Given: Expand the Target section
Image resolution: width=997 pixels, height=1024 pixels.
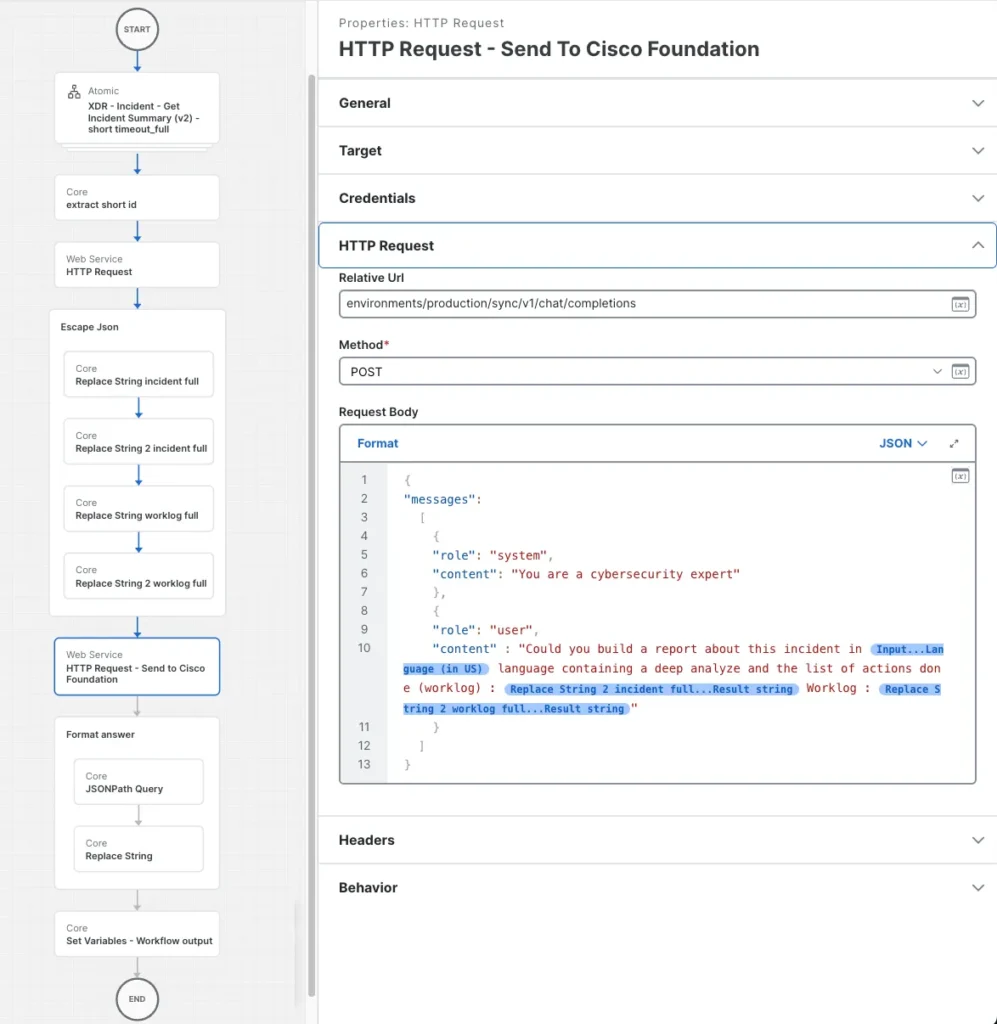Looking at the screenshot, I should [977, 150].
